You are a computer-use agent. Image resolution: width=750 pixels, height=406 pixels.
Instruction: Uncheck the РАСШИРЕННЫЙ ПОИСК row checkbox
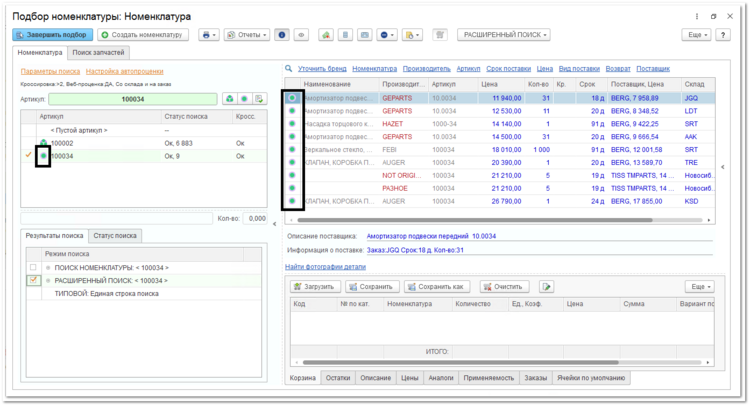pos(33,280)
